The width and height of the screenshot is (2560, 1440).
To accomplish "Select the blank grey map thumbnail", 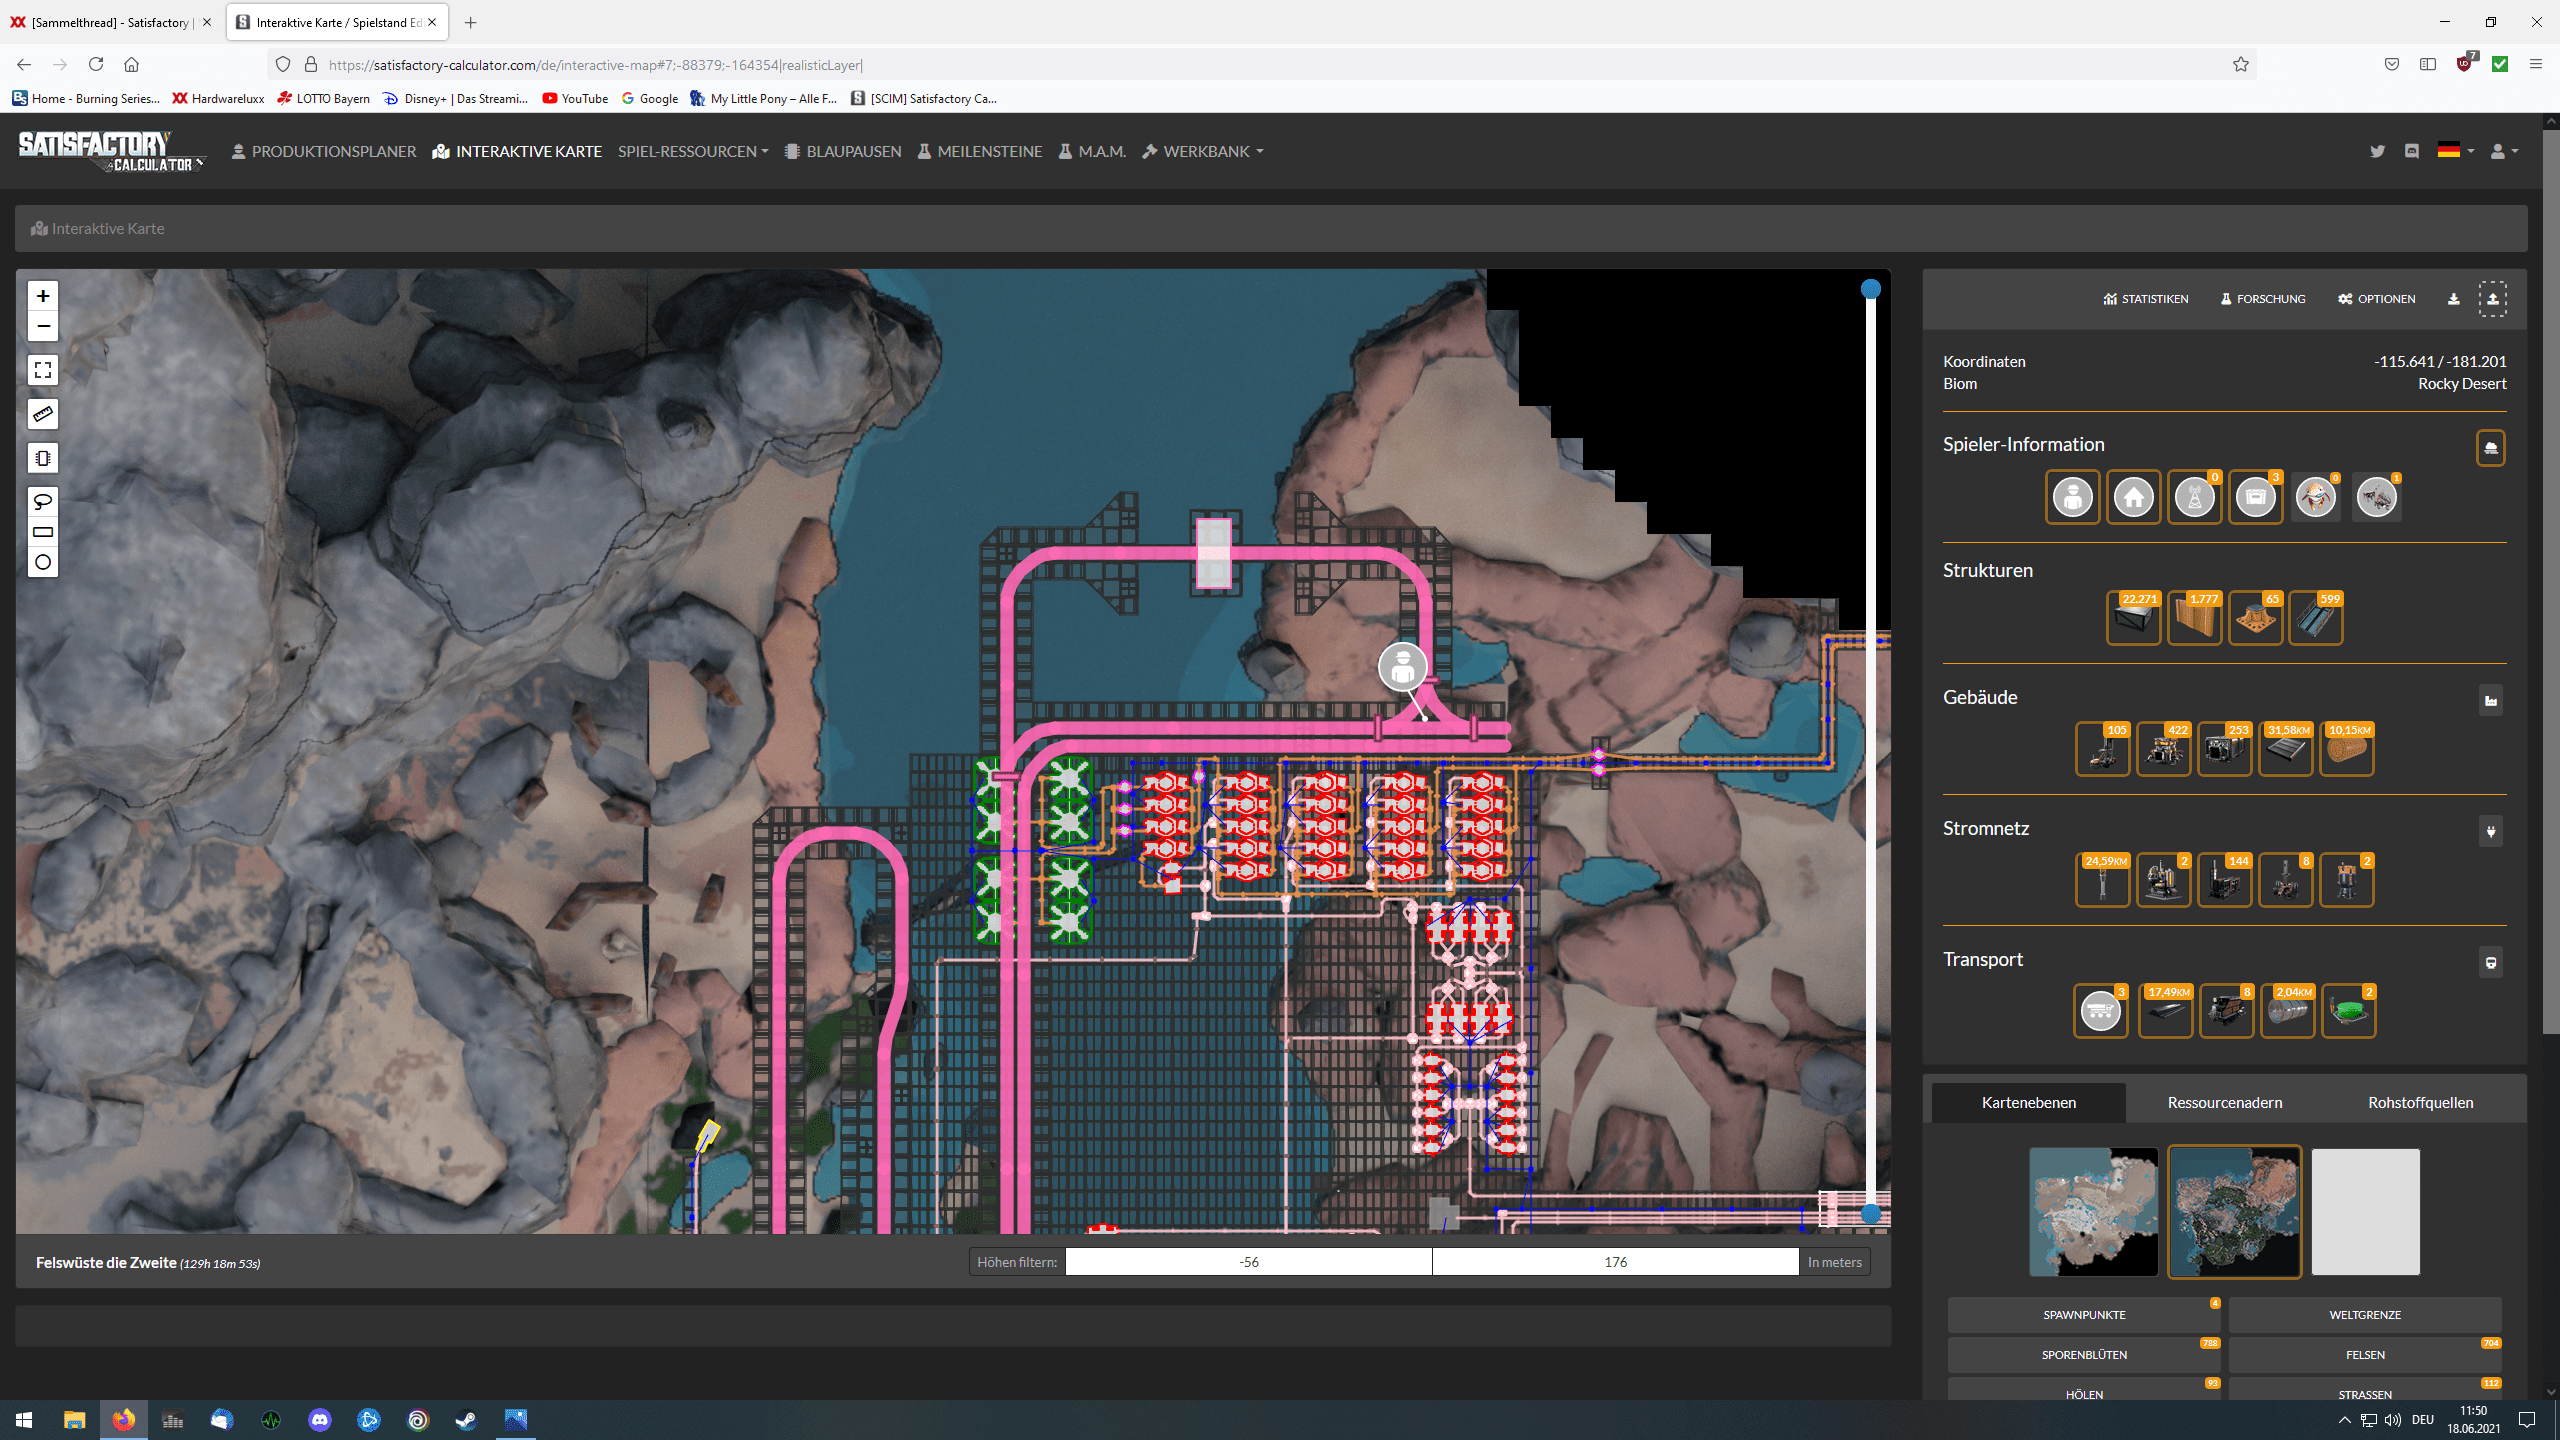I will tap(2365, 1212).
